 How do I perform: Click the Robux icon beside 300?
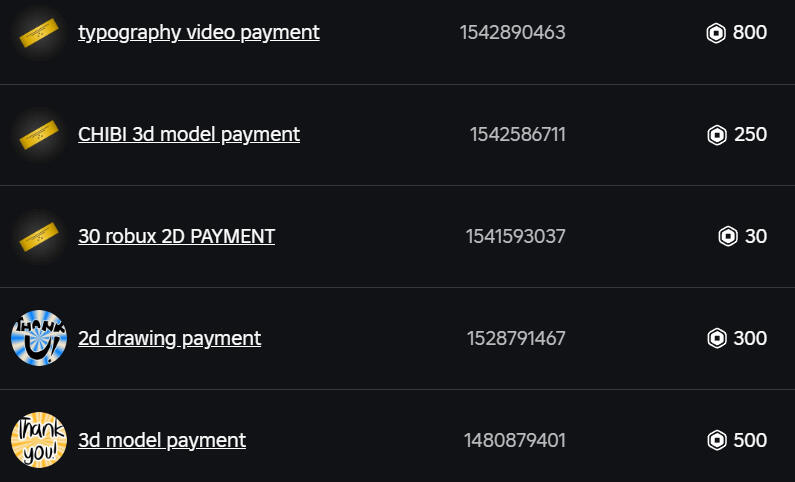[x=717, y=339]
